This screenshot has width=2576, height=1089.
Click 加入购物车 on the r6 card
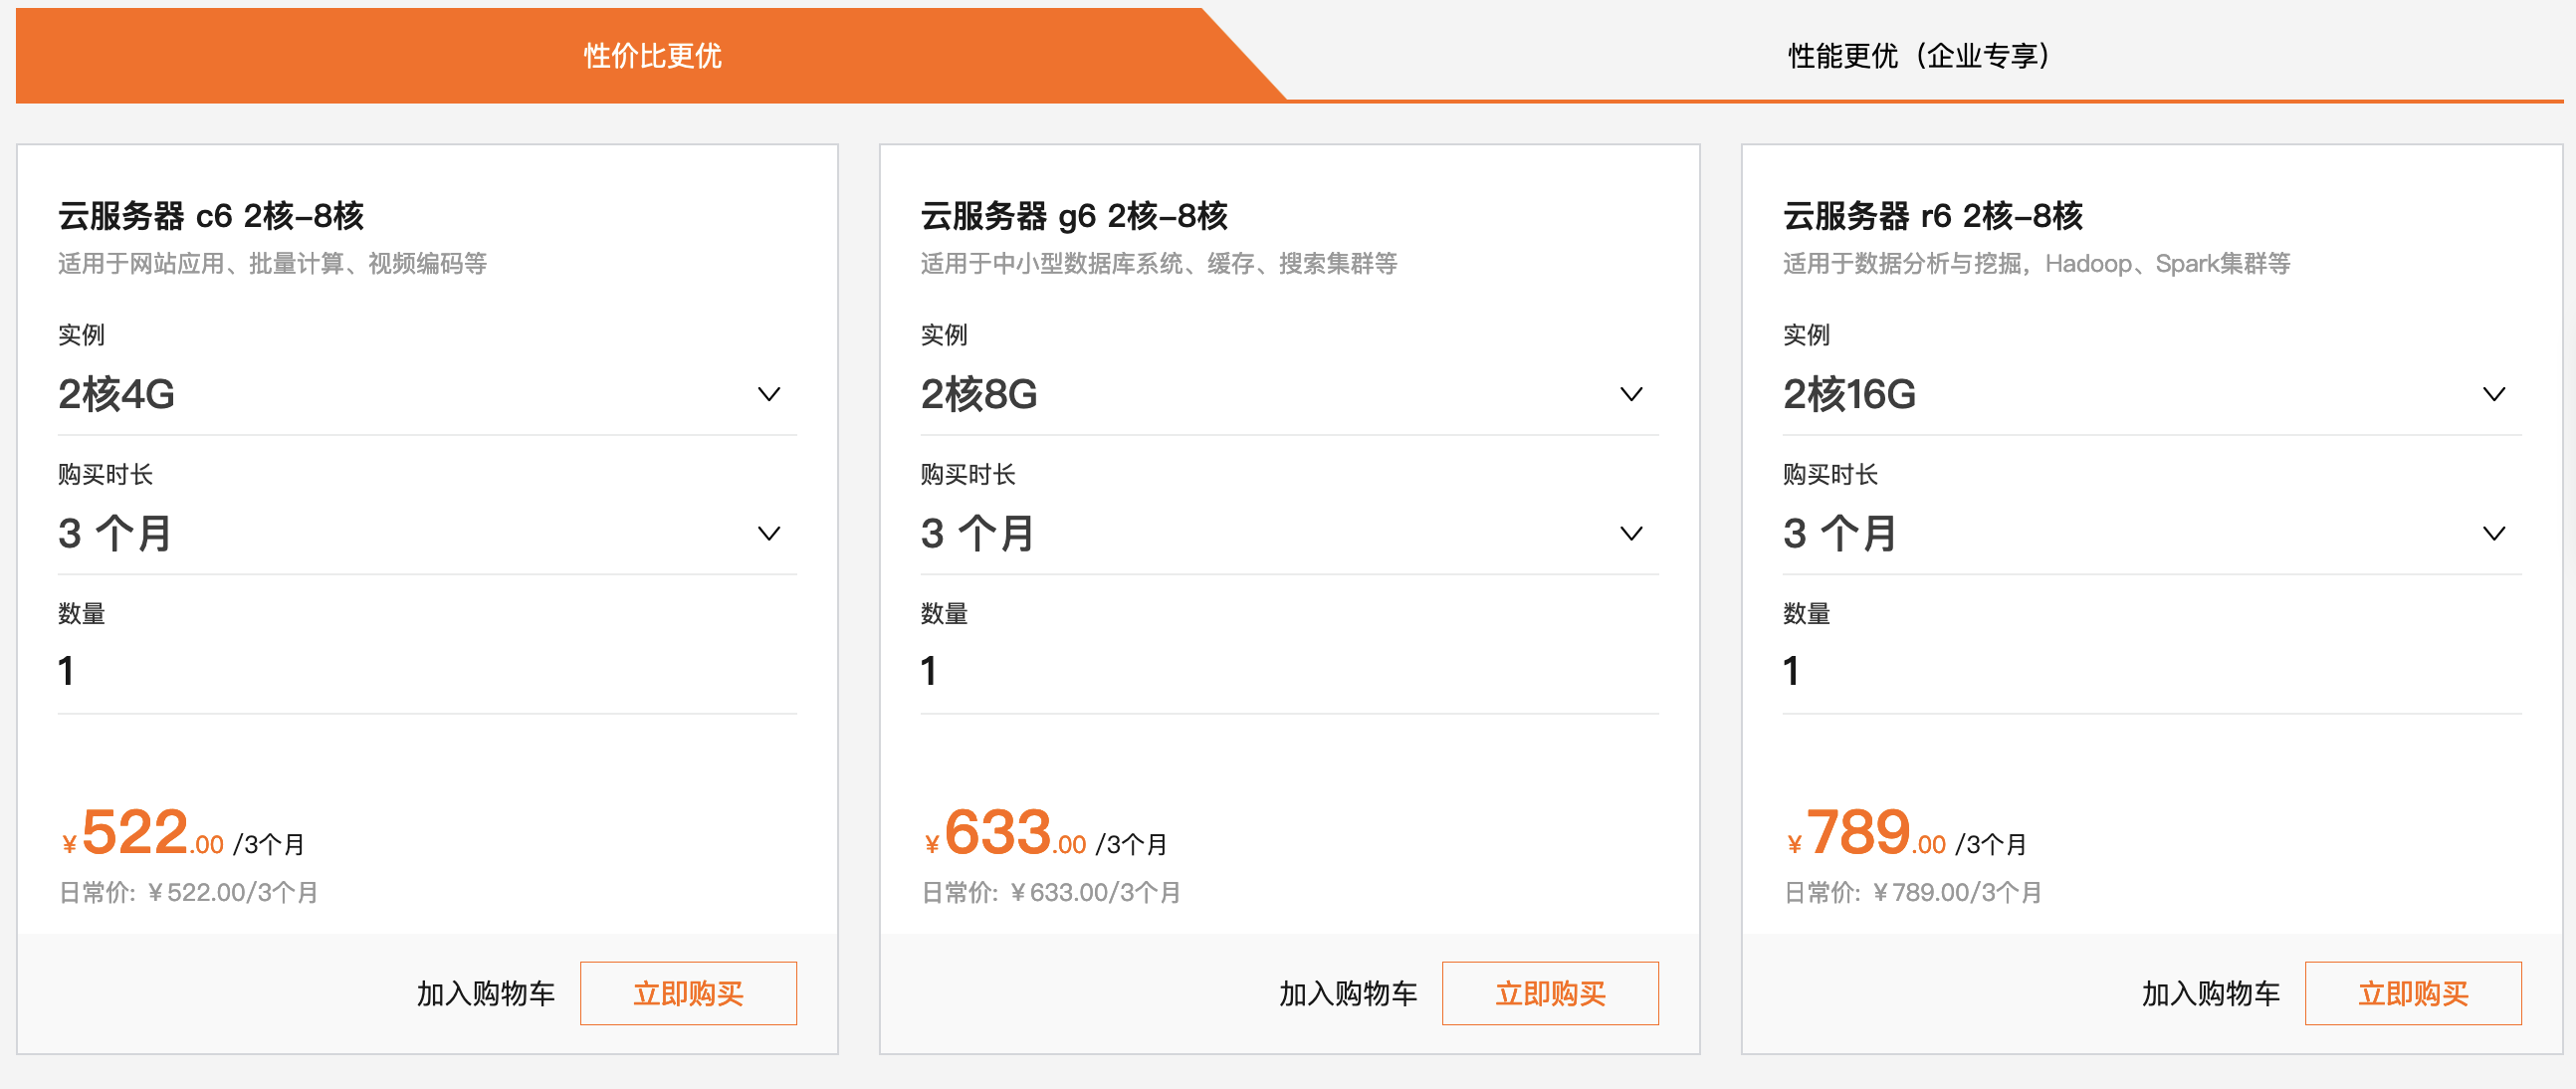click(2210, 993)
